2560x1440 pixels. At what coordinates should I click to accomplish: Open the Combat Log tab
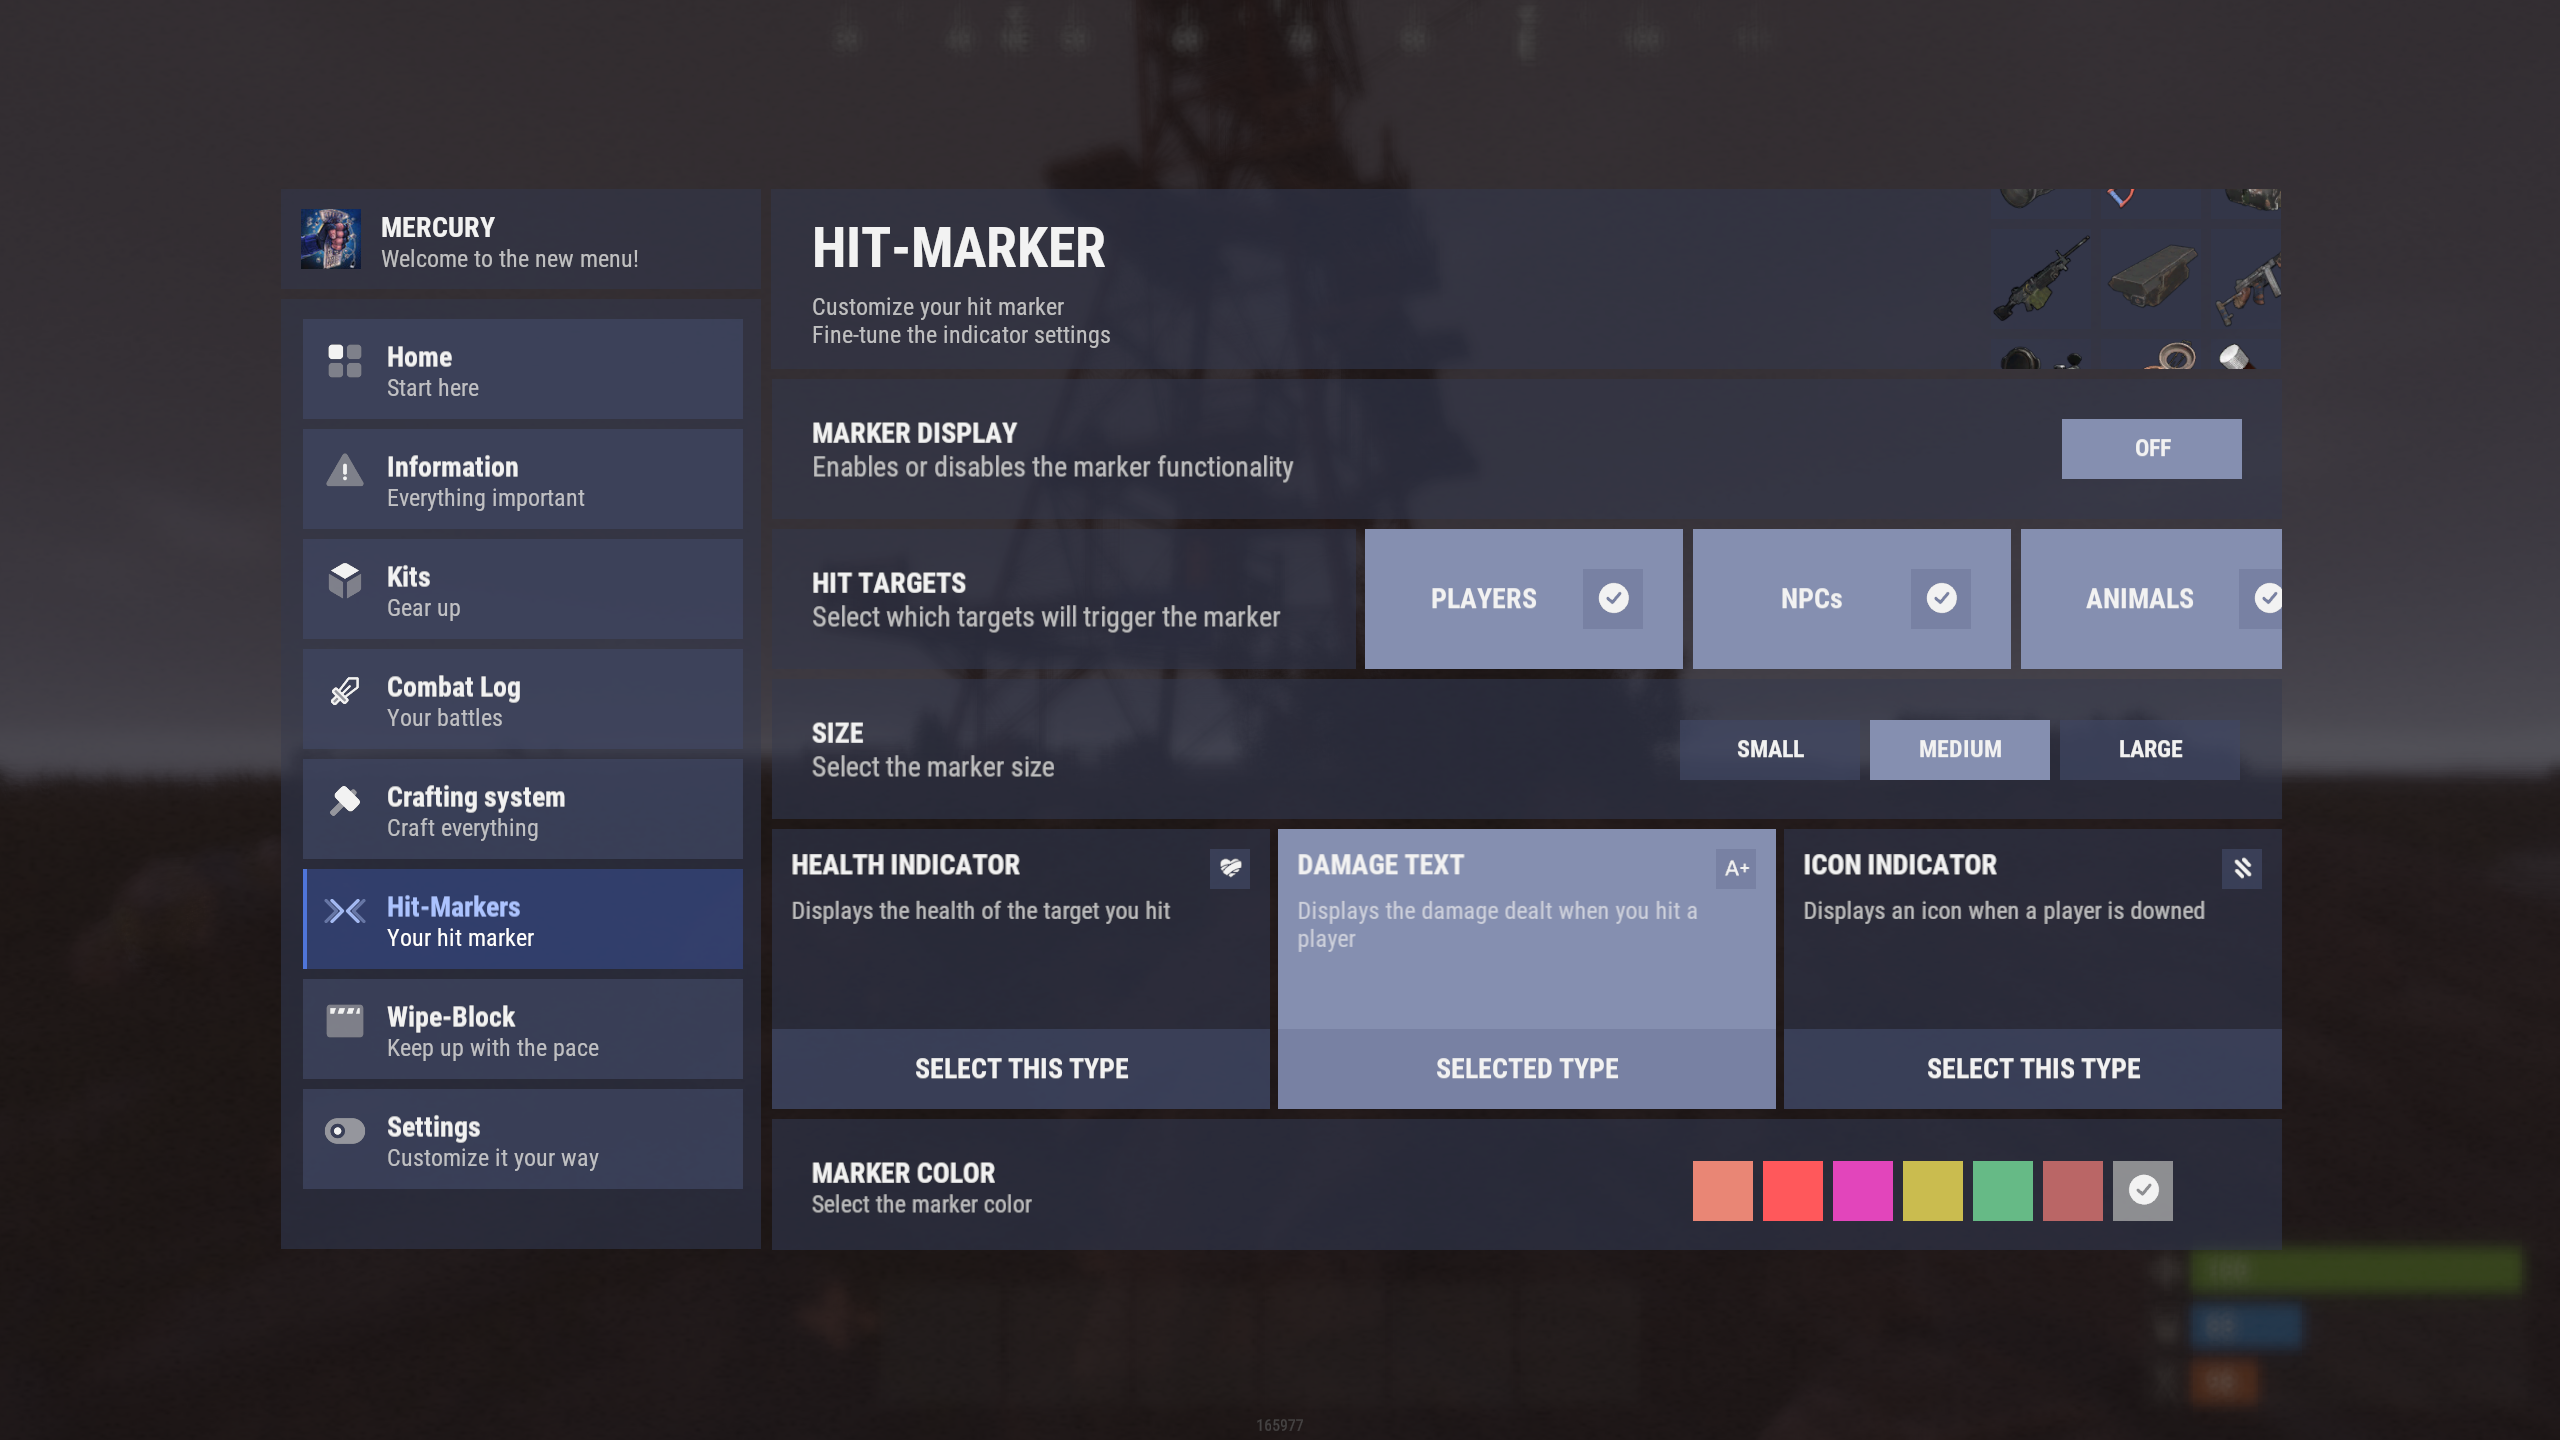pyautogui.click(x=523, y=699)
